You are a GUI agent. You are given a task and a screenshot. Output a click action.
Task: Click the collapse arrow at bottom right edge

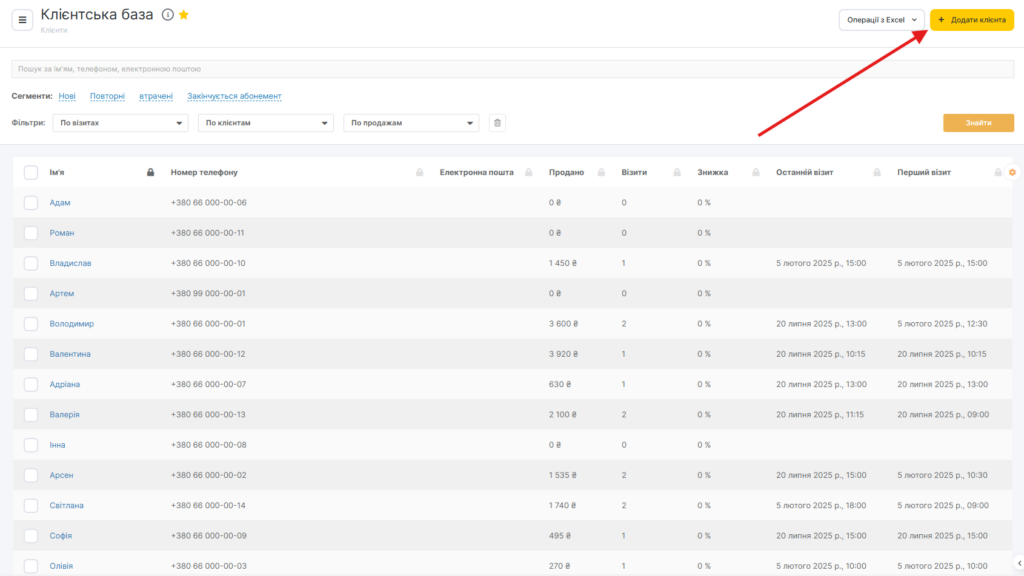[1018, 562]
